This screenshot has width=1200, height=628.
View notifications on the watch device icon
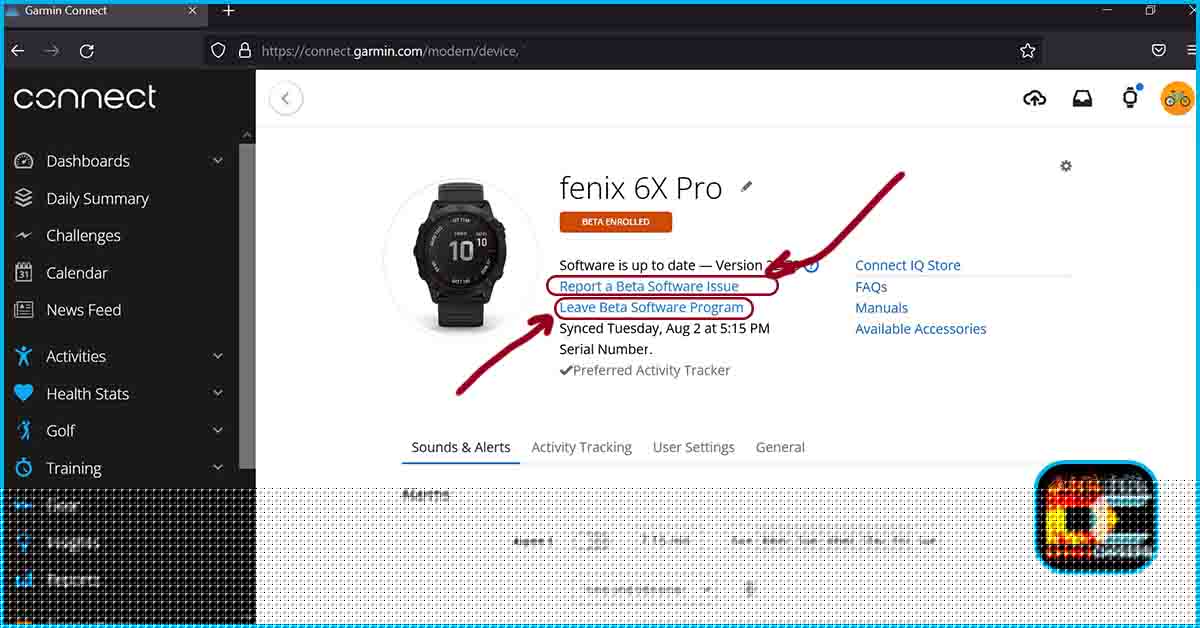pos(1129,97)
